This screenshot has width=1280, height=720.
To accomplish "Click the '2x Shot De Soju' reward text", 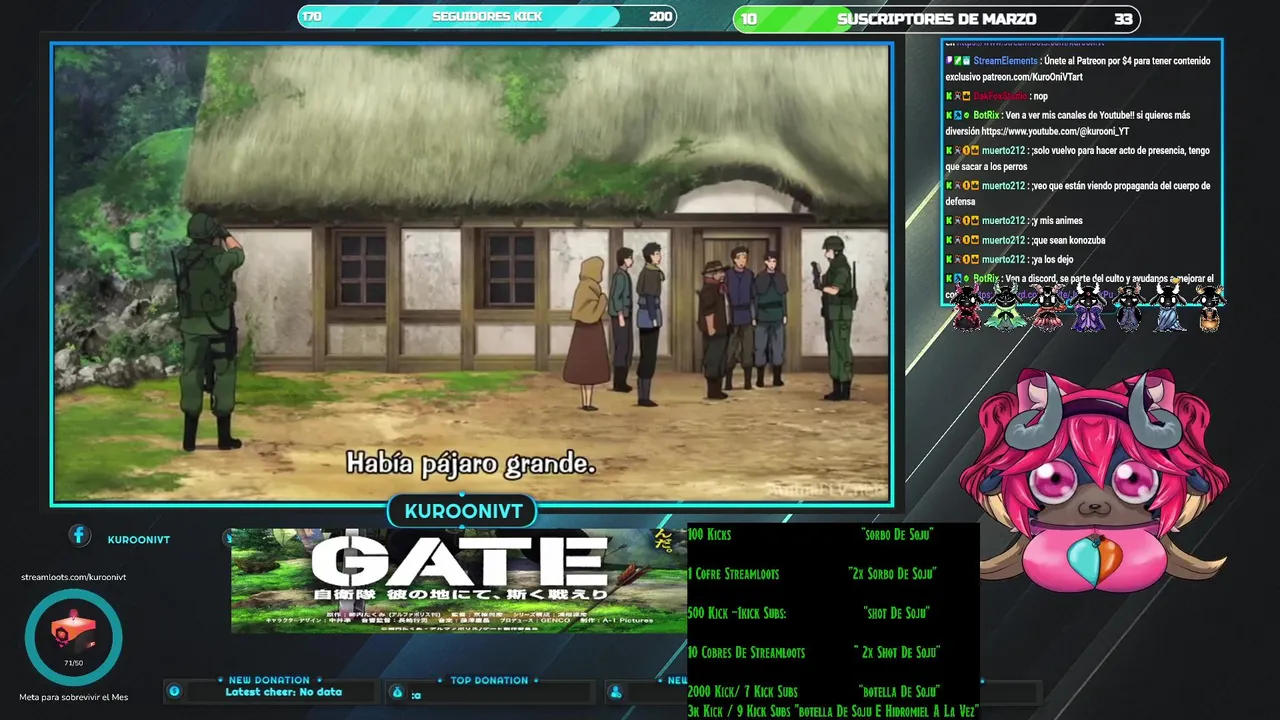I will (x=897, y=652).
